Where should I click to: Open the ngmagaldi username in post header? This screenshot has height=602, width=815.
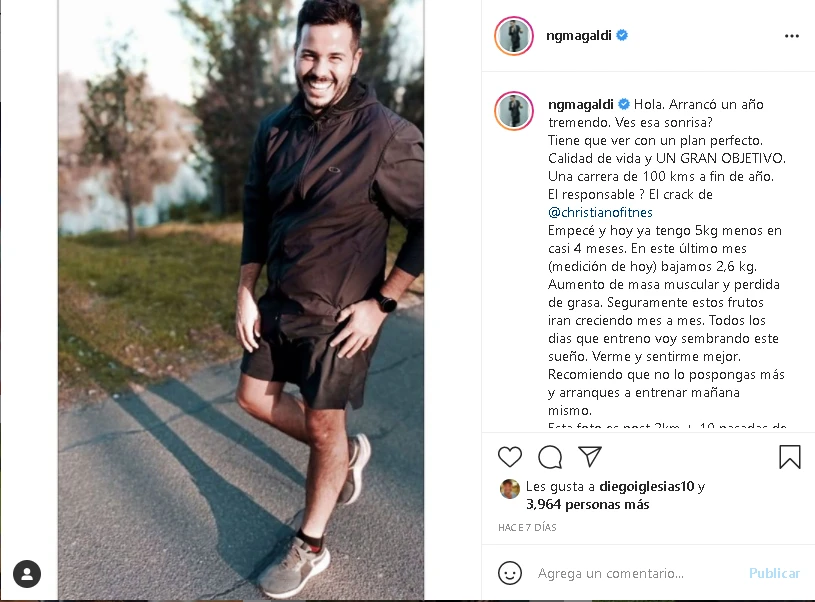(579, 35)
